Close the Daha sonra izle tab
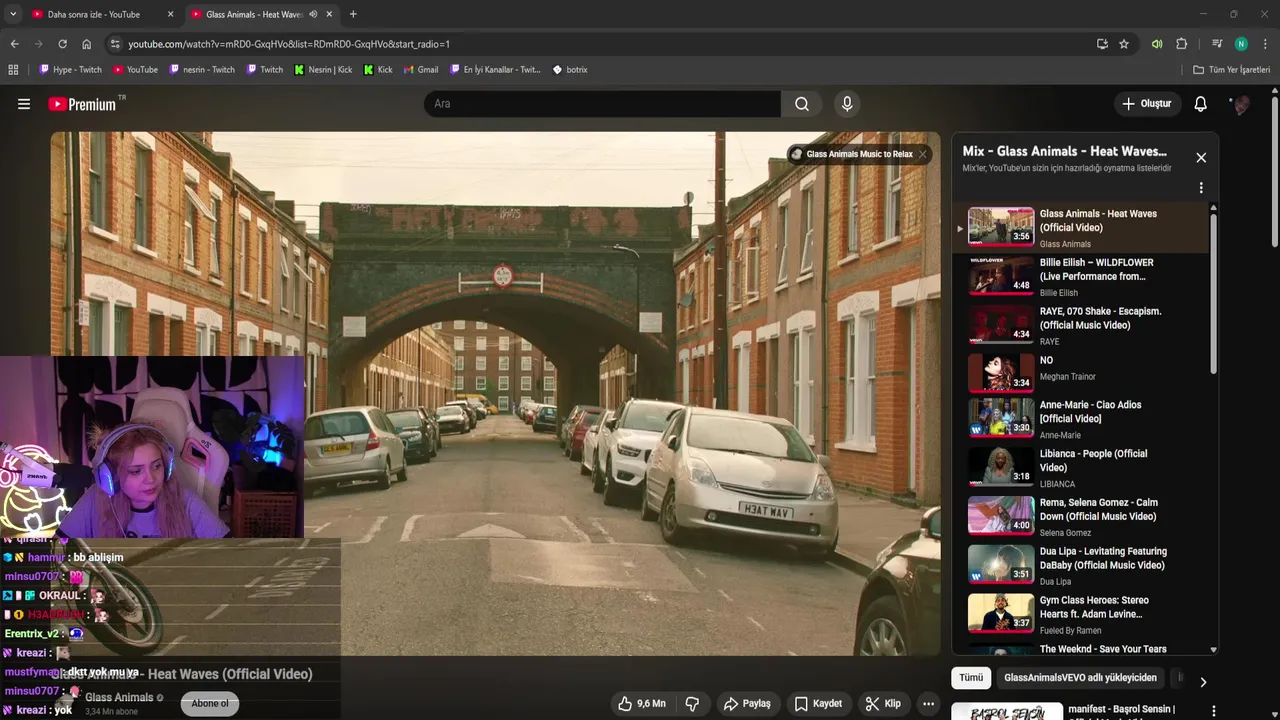The width and height of the screenshot is (1280, 720). tap(170, 14)
